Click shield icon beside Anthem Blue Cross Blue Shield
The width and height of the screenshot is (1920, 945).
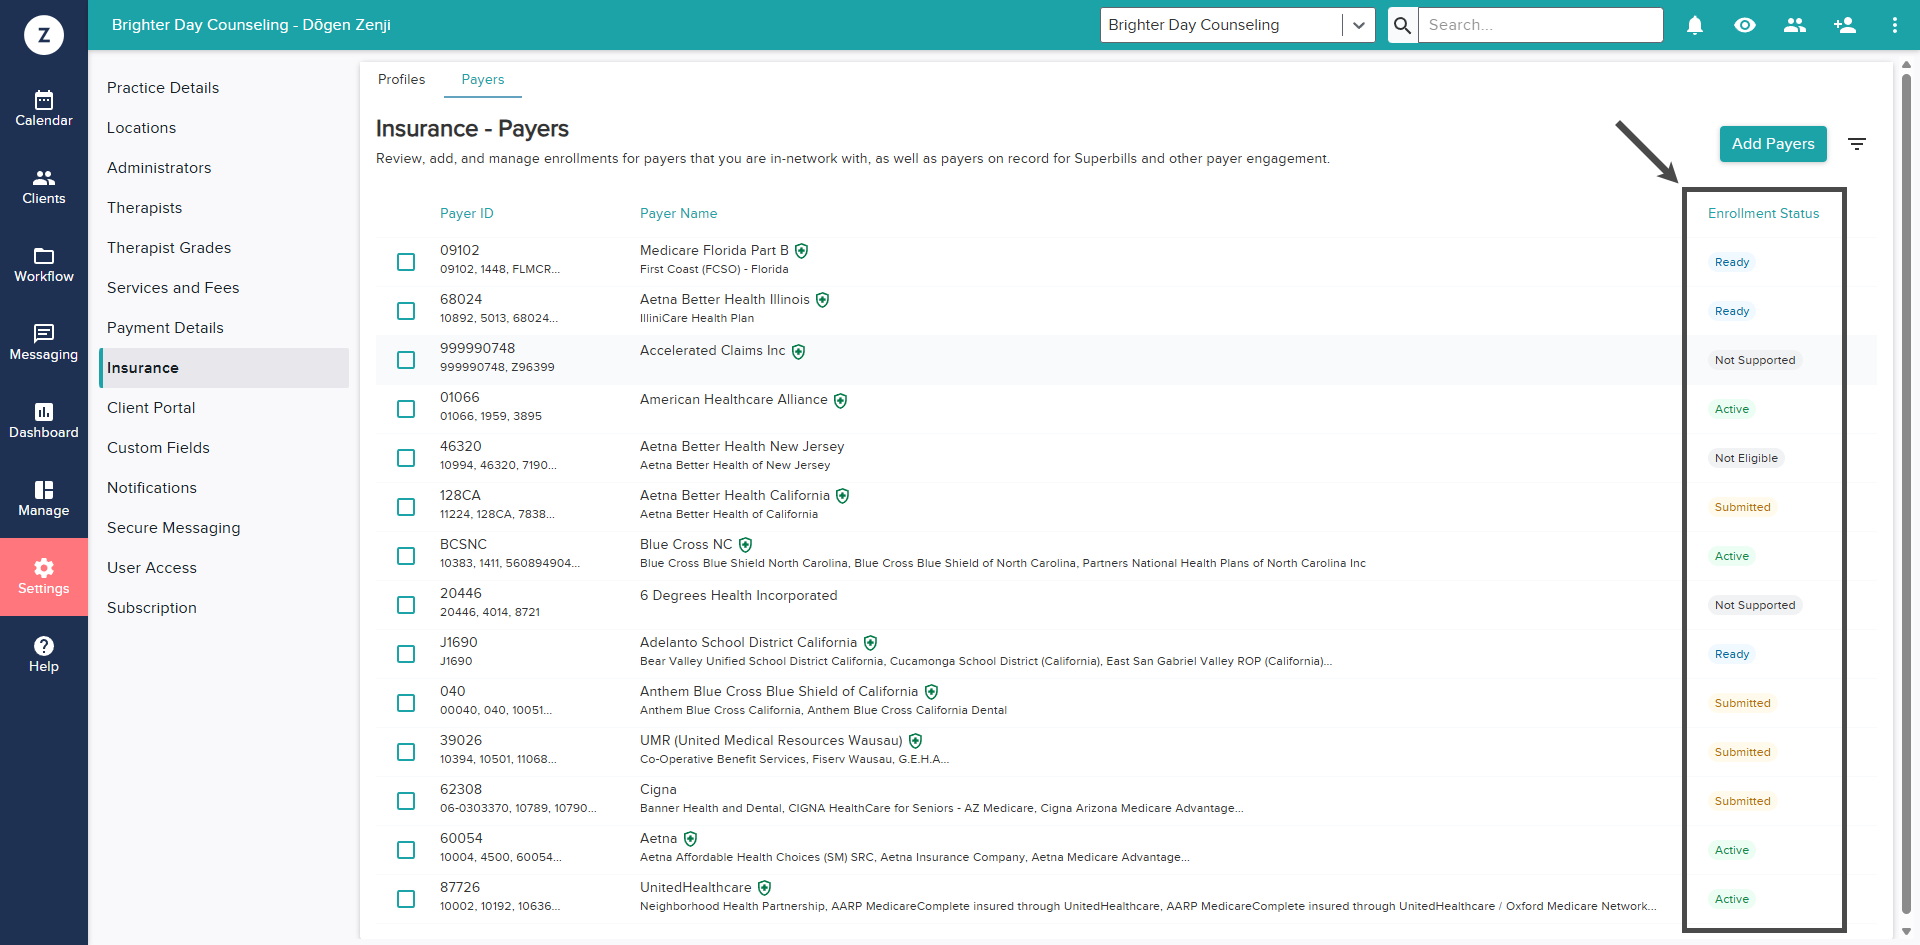tap(932, 692)
